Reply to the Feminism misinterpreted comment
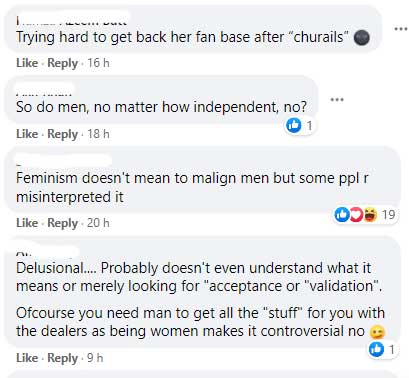 point(63,223)
